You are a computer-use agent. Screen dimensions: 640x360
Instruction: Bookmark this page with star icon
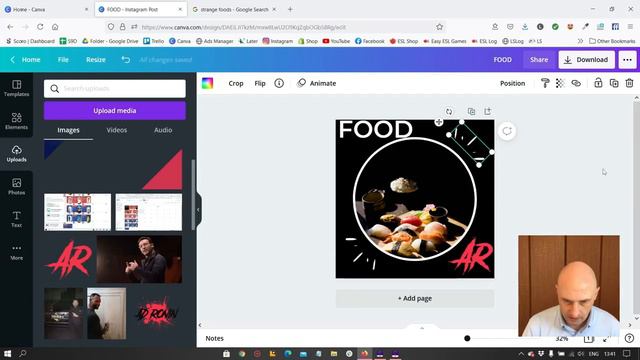coord(440,27)
